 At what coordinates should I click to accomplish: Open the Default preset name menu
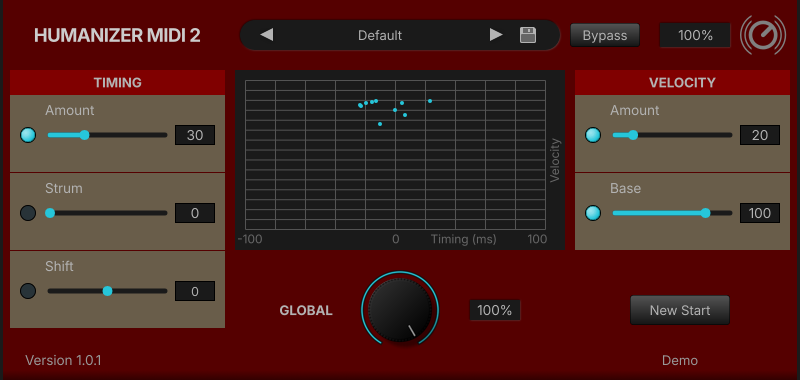[x=380, y=35]
